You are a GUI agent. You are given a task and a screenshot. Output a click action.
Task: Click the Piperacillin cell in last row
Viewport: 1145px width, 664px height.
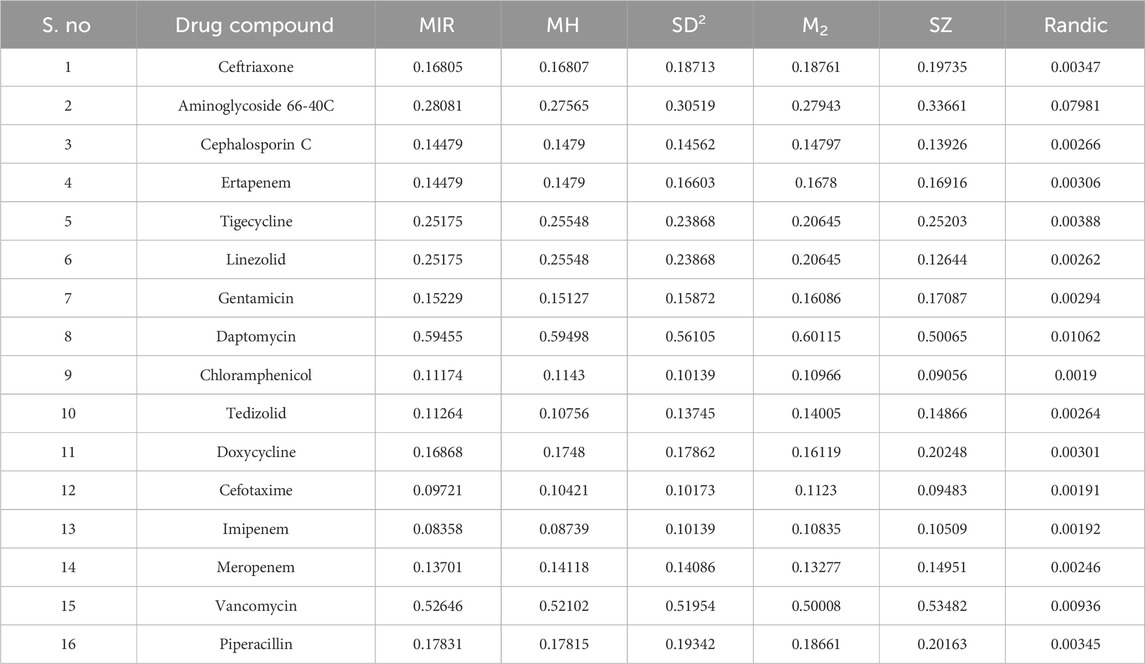pyautogui.click(x=255, y=645)
